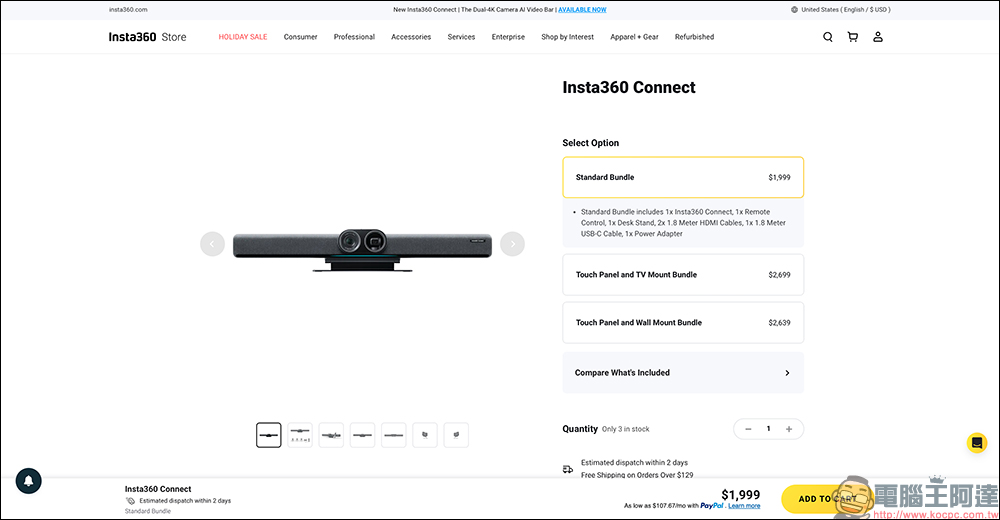
Task: Open the user account icon
Action: pyautogui.click(x=878, y=37)
